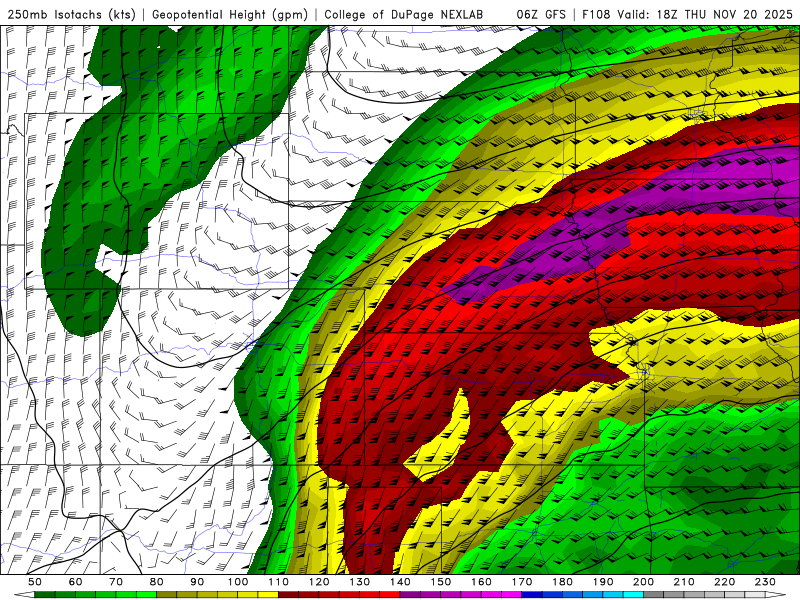Screen dimensions: 800x600
Task: Click the legend value 50
Action: tap(35, 582)
